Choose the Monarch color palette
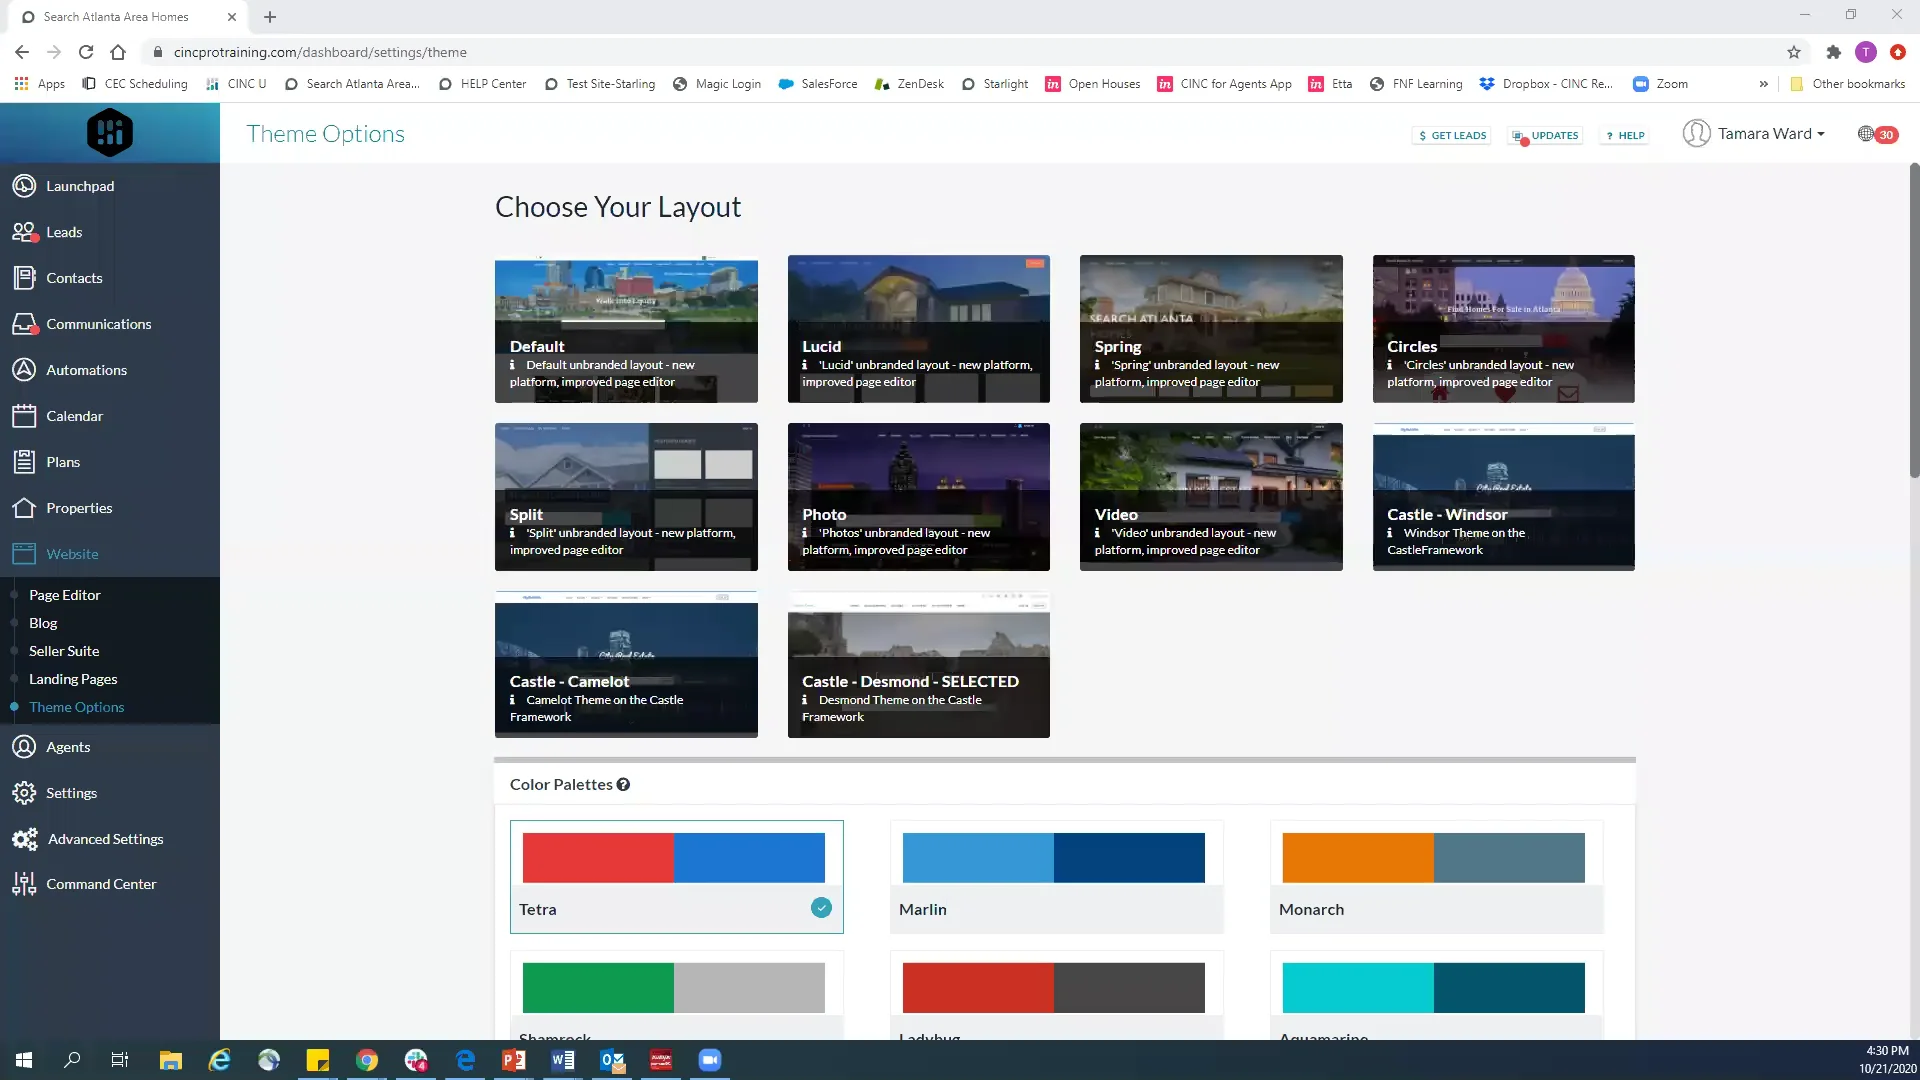 (1436, 877)
